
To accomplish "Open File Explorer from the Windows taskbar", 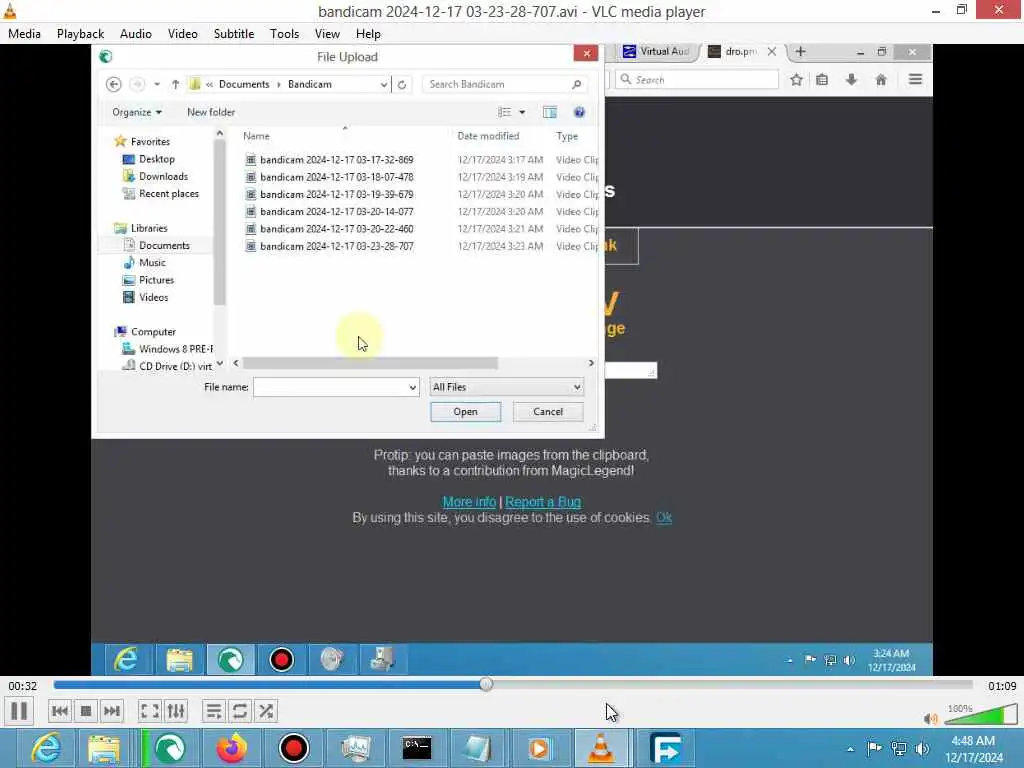I will tap(104, 748).
